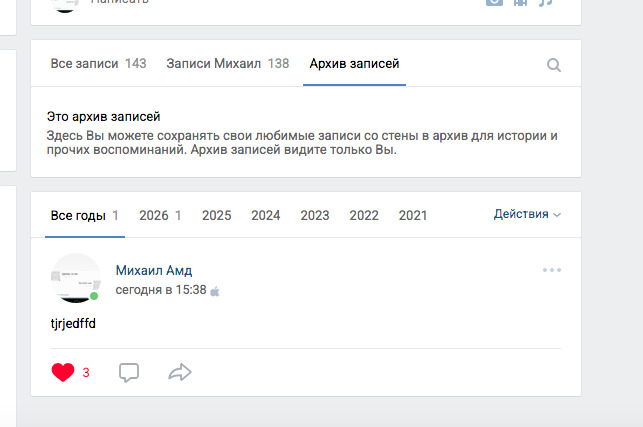The height and width of the screenshot is (427, 643).
Task: Filter archive by year 2025
Action: click(x=217, y=215)
